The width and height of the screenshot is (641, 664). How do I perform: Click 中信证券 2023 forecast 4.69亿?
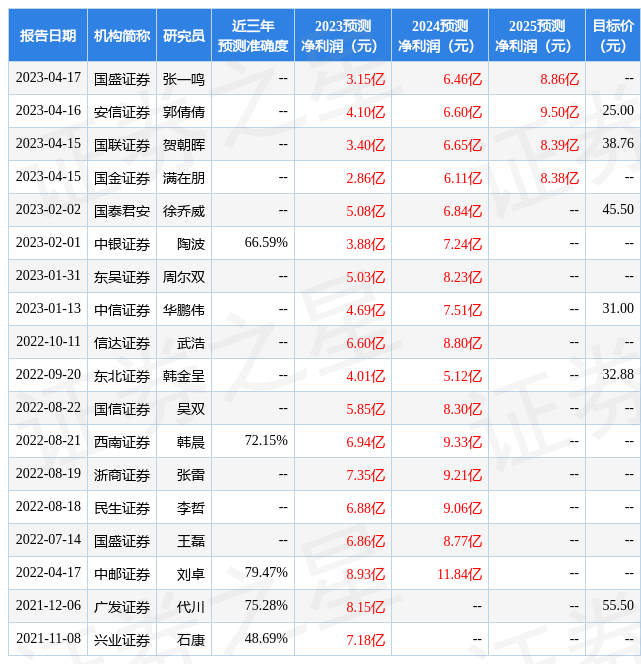pos(365,310)
